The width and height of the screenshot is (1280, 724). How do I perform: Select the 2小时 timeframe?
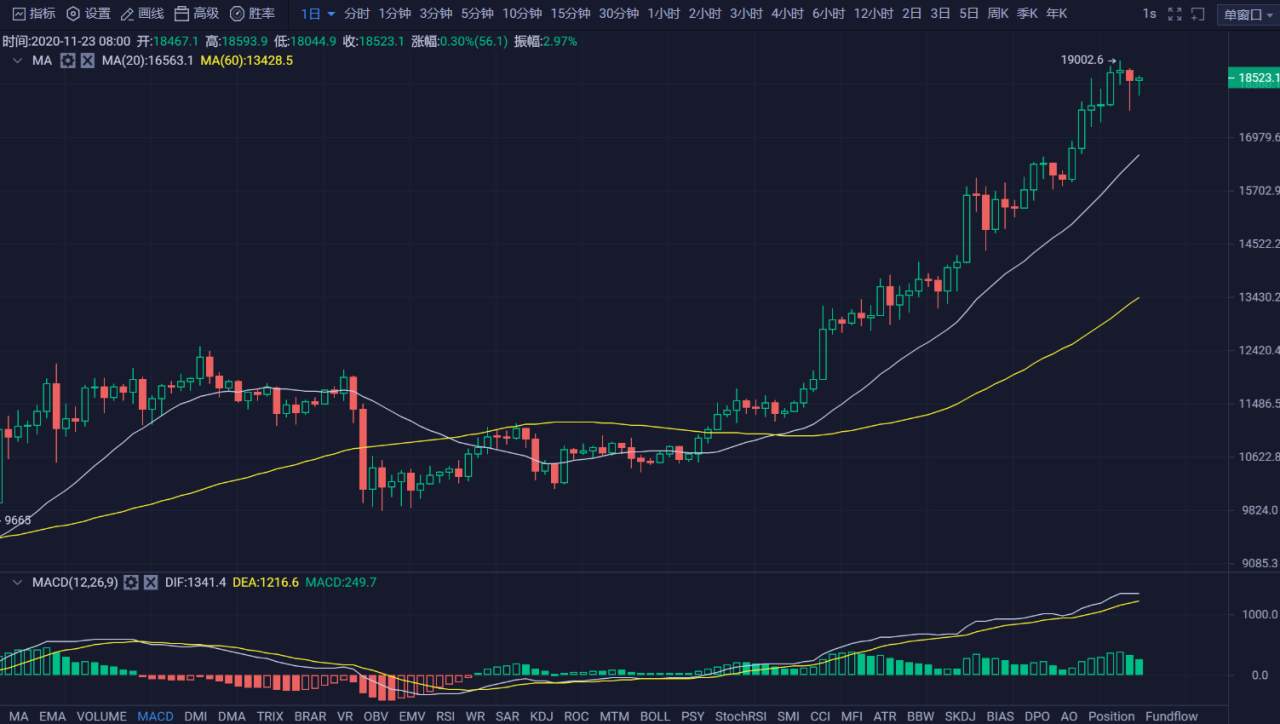click(x=705, y=14)
